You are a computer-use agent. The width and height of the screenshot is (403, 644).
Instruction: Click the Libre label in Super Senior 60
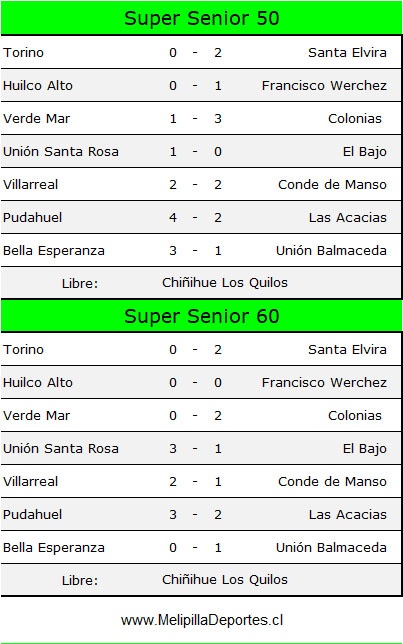coord(80,580)
